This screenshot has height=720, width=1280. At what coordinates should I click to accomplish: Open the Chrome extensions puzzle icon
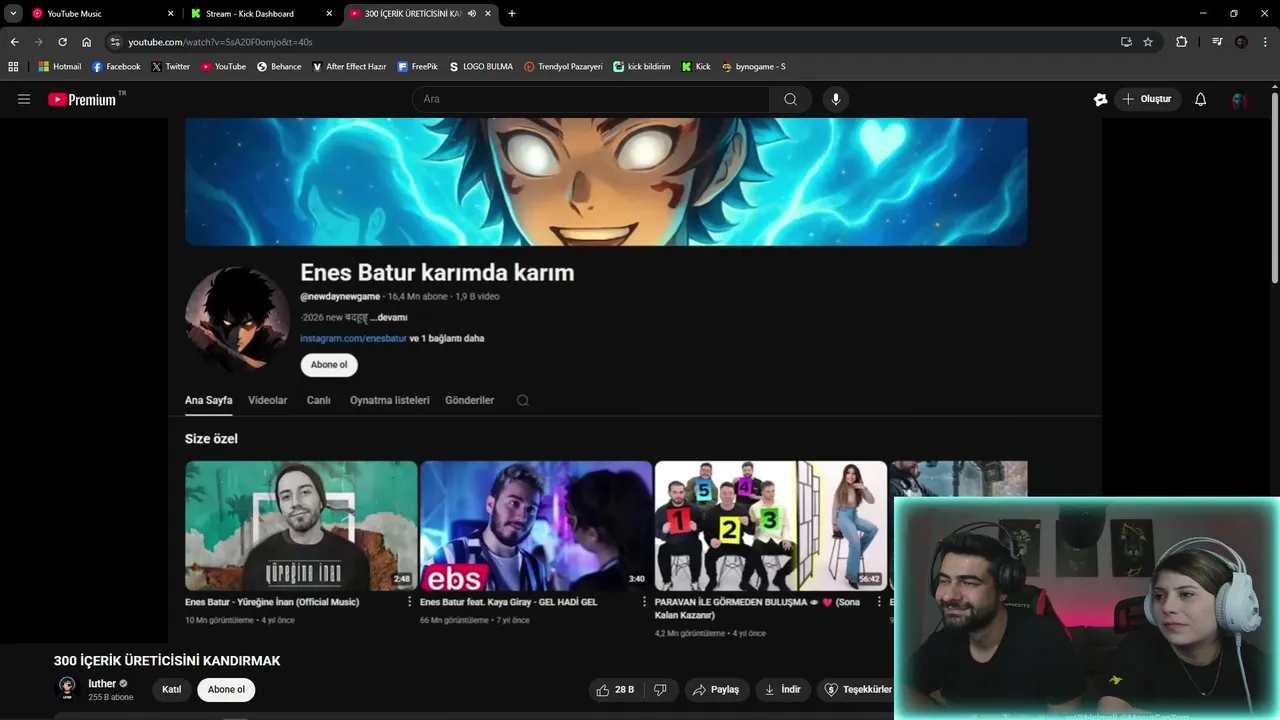(x=1181, y=42)
